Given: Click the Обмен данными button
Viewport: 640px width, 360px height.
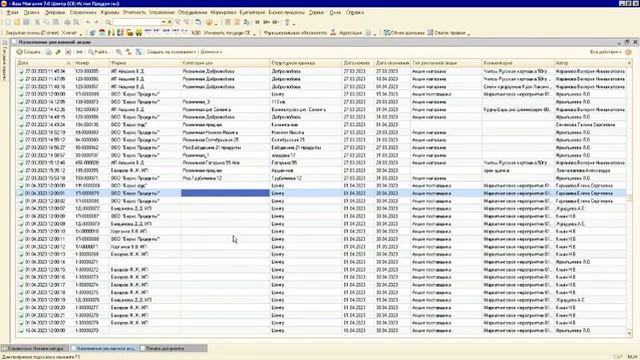Looking at the screenshot, I should tap(404, 33).
